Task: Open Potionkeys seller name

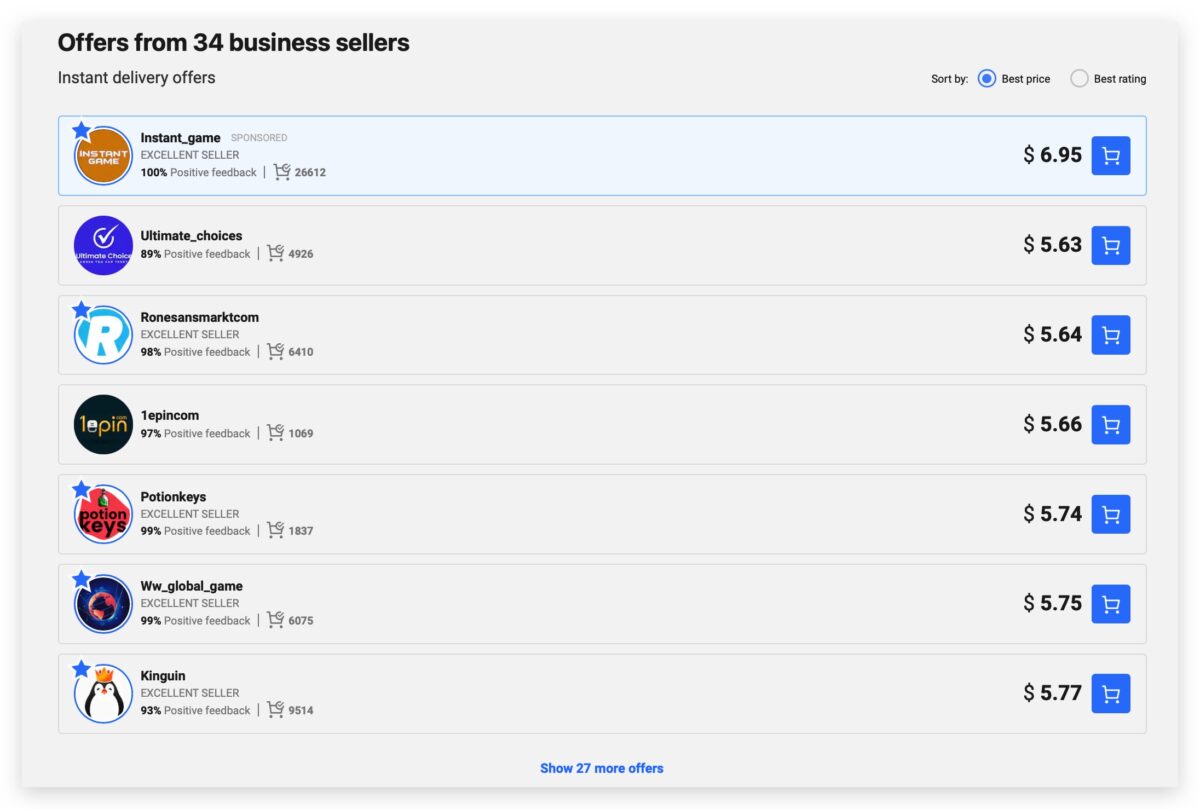Action: coord(173,497)
